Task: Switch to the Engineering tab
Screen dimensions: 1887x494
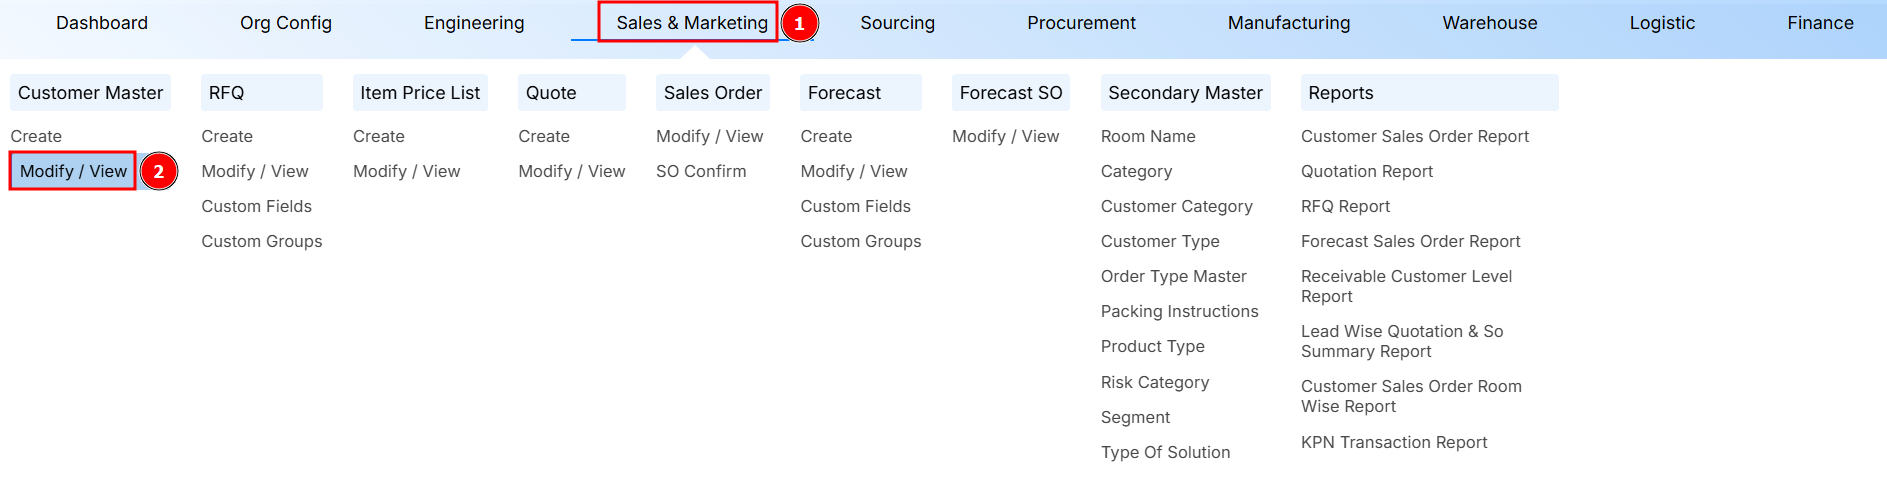Action: (x=474, y=23)
